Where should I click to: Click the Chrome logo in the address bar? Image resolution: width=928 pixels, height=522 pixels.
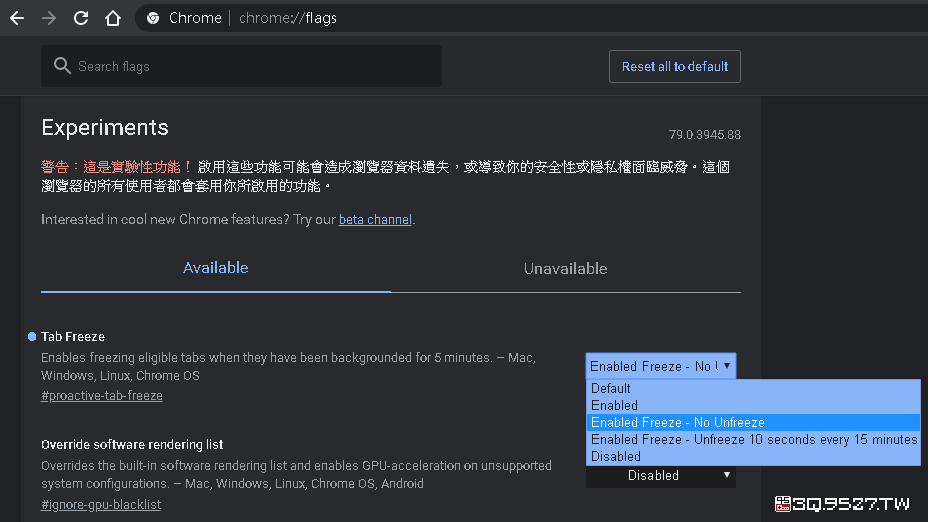(153, 18)
